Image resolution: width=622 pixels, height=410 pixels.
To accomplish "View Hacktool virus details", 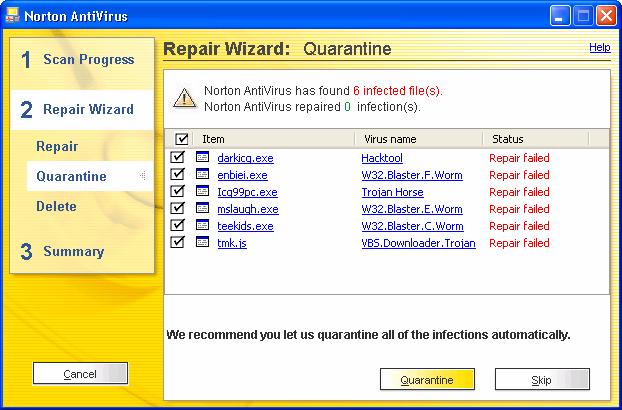I will (x=382, y=158).
